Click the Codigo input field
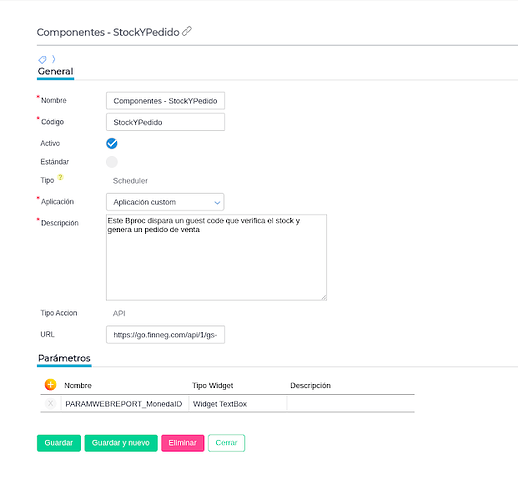The width and height of the screenshot is (518, 500). (x=165, y=122)
